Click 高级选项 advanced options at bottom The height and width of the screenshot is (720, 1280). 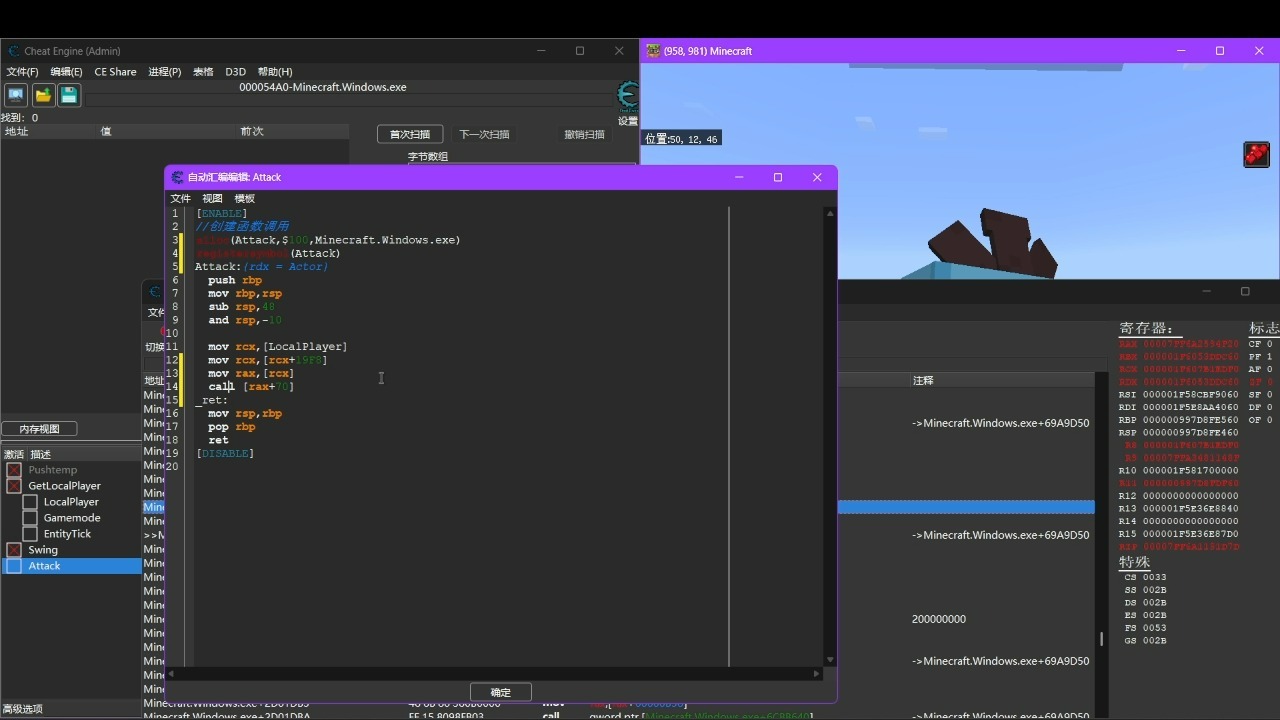tap(23, 709)
